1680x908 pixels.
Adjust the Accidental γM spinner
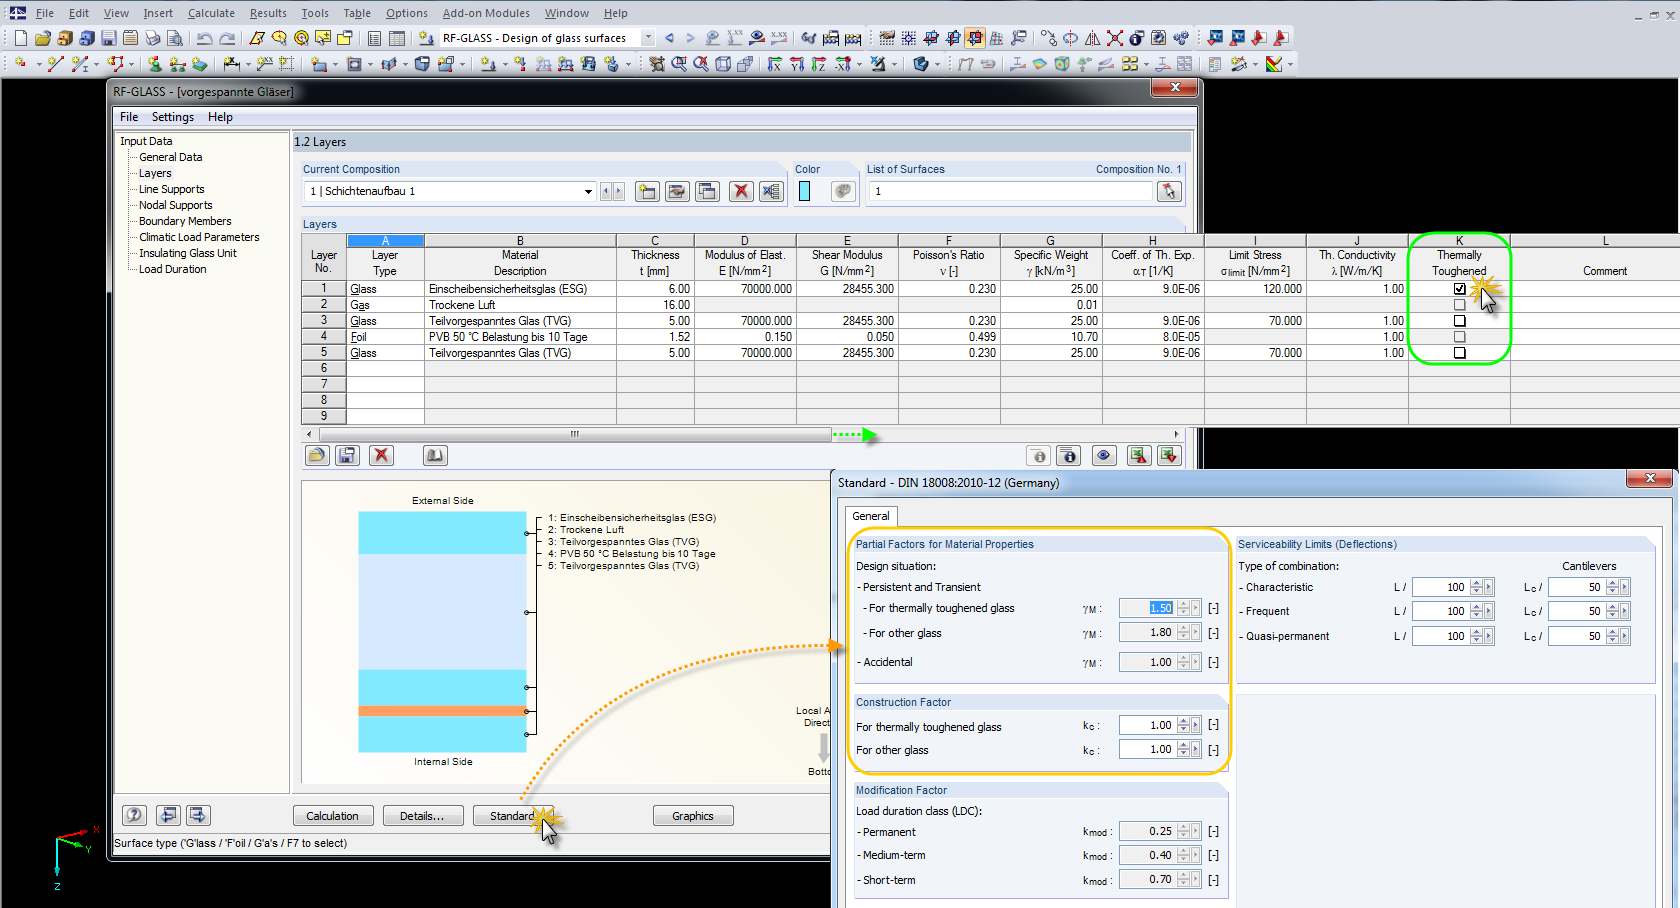(x=1183, y=662)
